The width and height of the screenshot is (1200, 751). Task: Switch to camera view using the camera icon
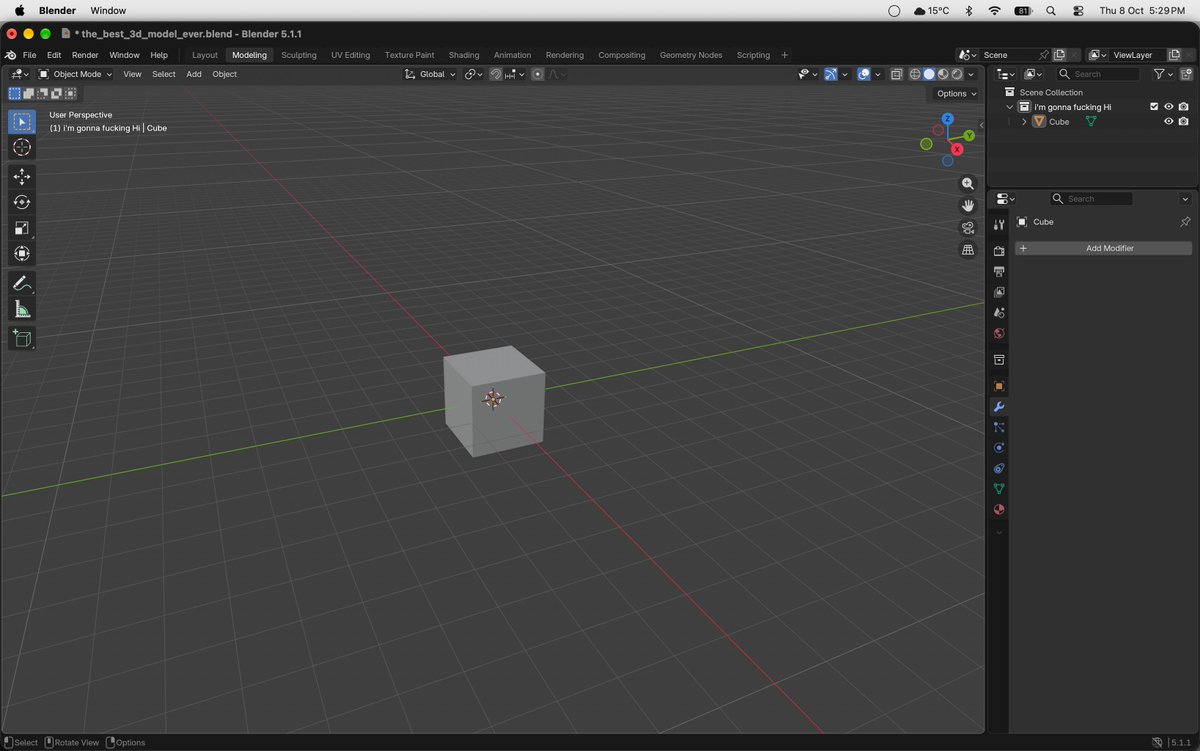click(968, 228)
